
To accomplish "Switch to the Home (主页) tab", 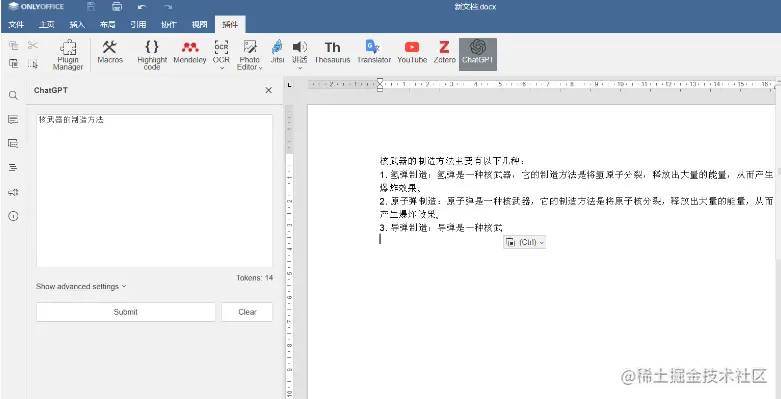I will [47, 24].
